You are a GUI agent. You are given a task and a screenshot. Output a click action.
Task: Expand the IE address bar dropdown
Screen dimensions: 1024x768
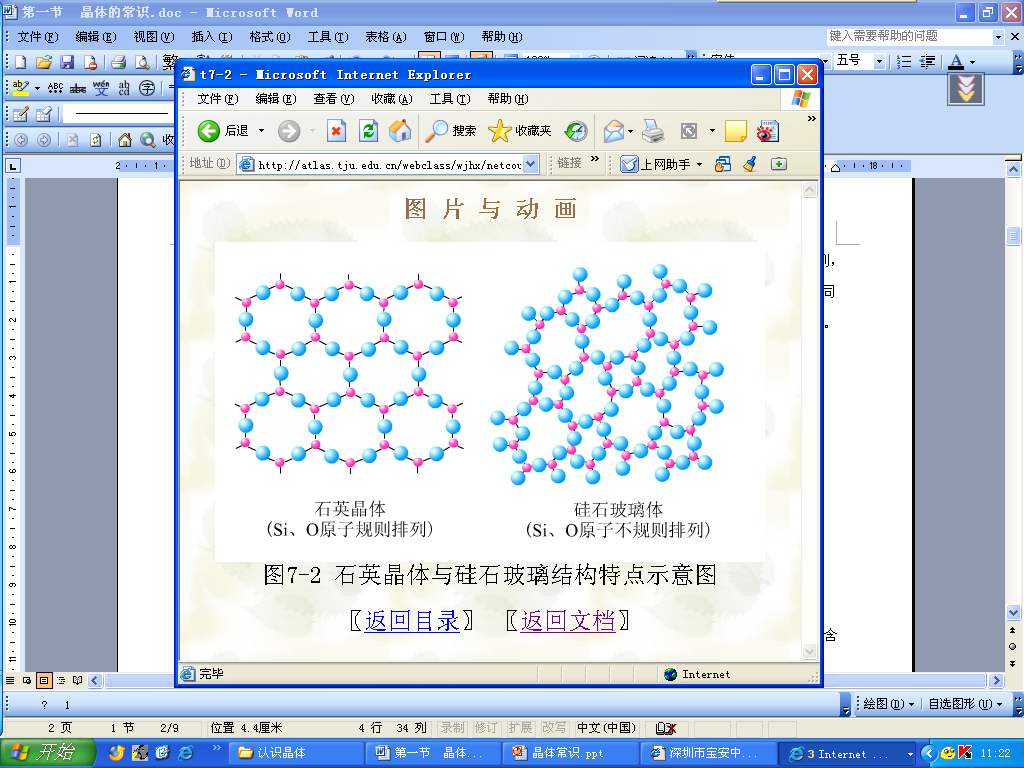530,164
